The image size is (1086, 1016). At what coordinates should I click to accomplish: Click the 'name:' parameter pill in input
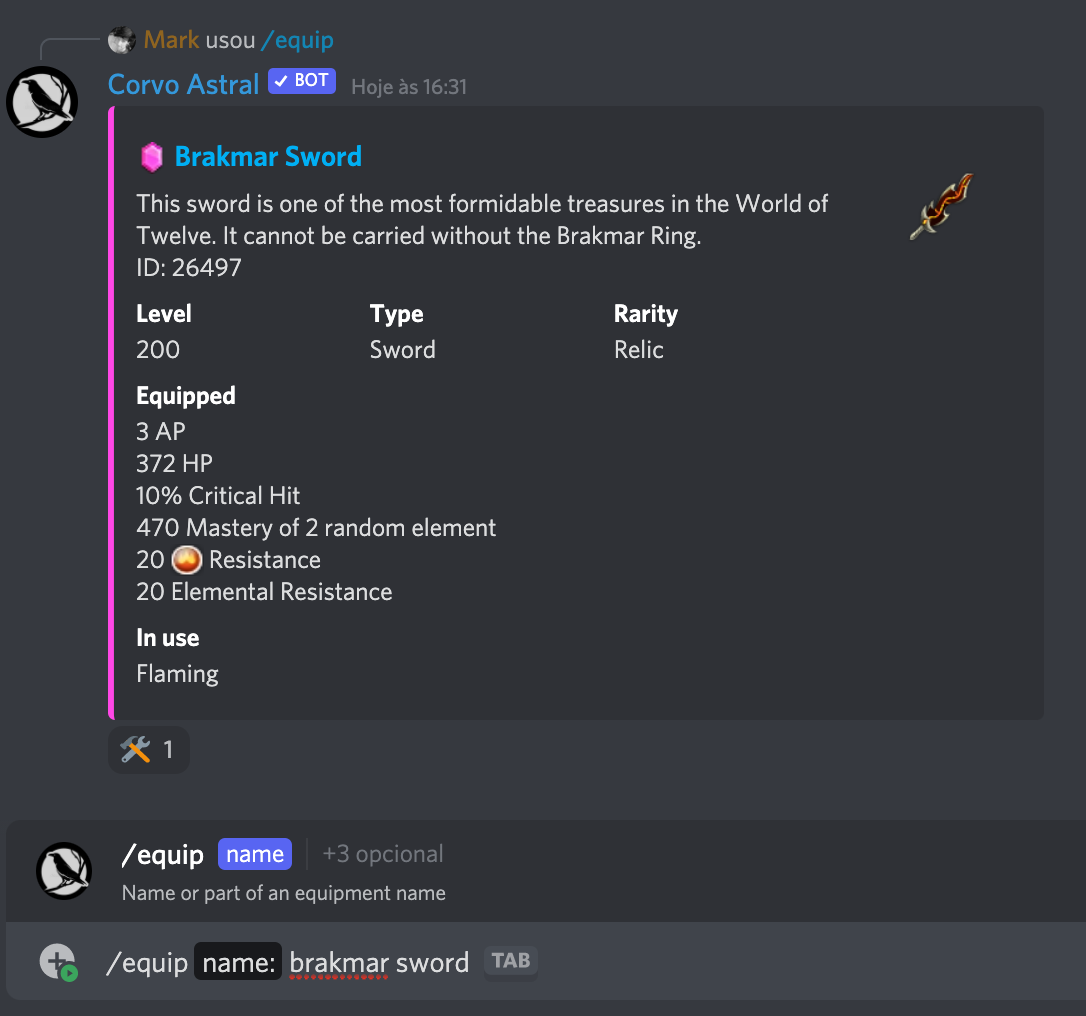[x=238, y=963]
